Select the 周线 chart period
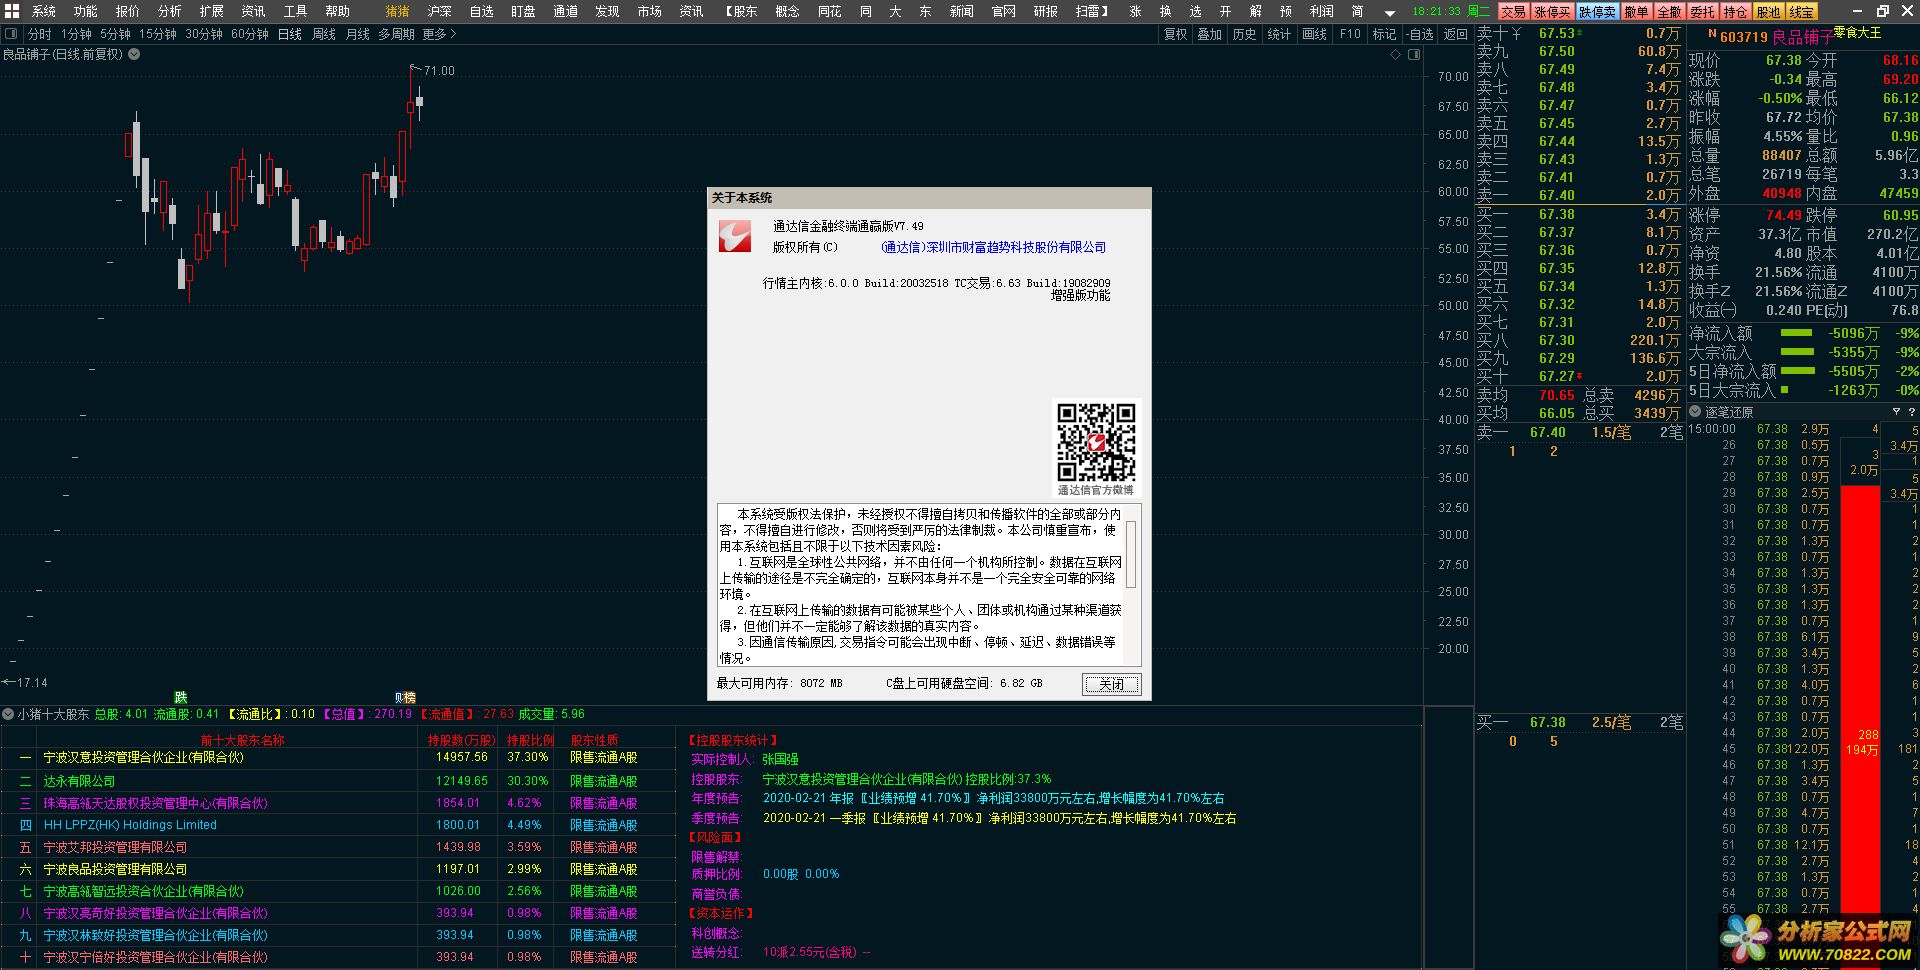 (x=324, y=34)
